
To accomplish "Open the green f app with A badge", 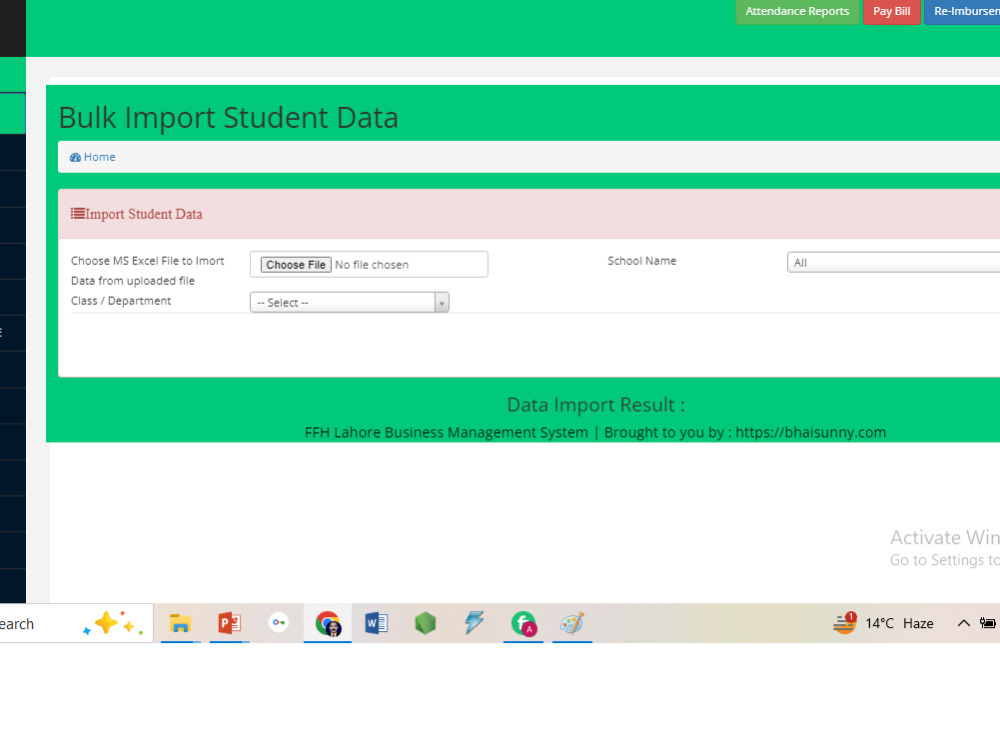I will pos(524,624).
